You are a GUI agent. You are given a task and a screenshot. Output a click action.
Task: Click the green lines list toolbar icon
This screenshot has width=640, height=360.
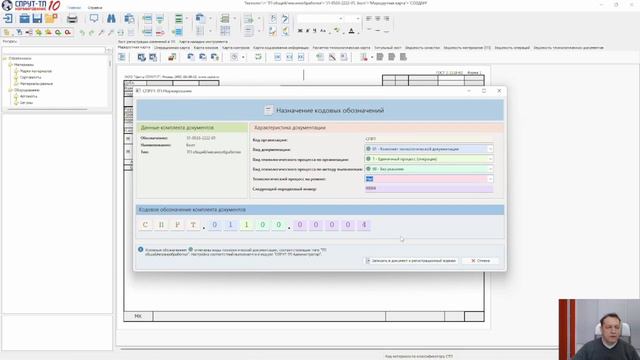(x=179, y=18)
